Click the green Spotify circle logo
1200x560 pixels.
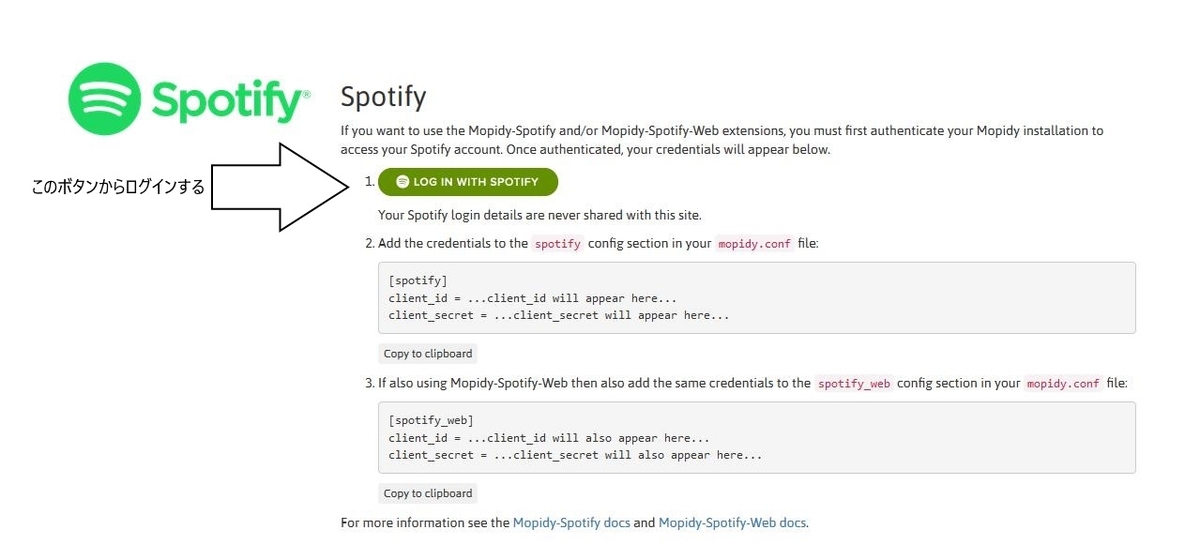pos(104,99)
